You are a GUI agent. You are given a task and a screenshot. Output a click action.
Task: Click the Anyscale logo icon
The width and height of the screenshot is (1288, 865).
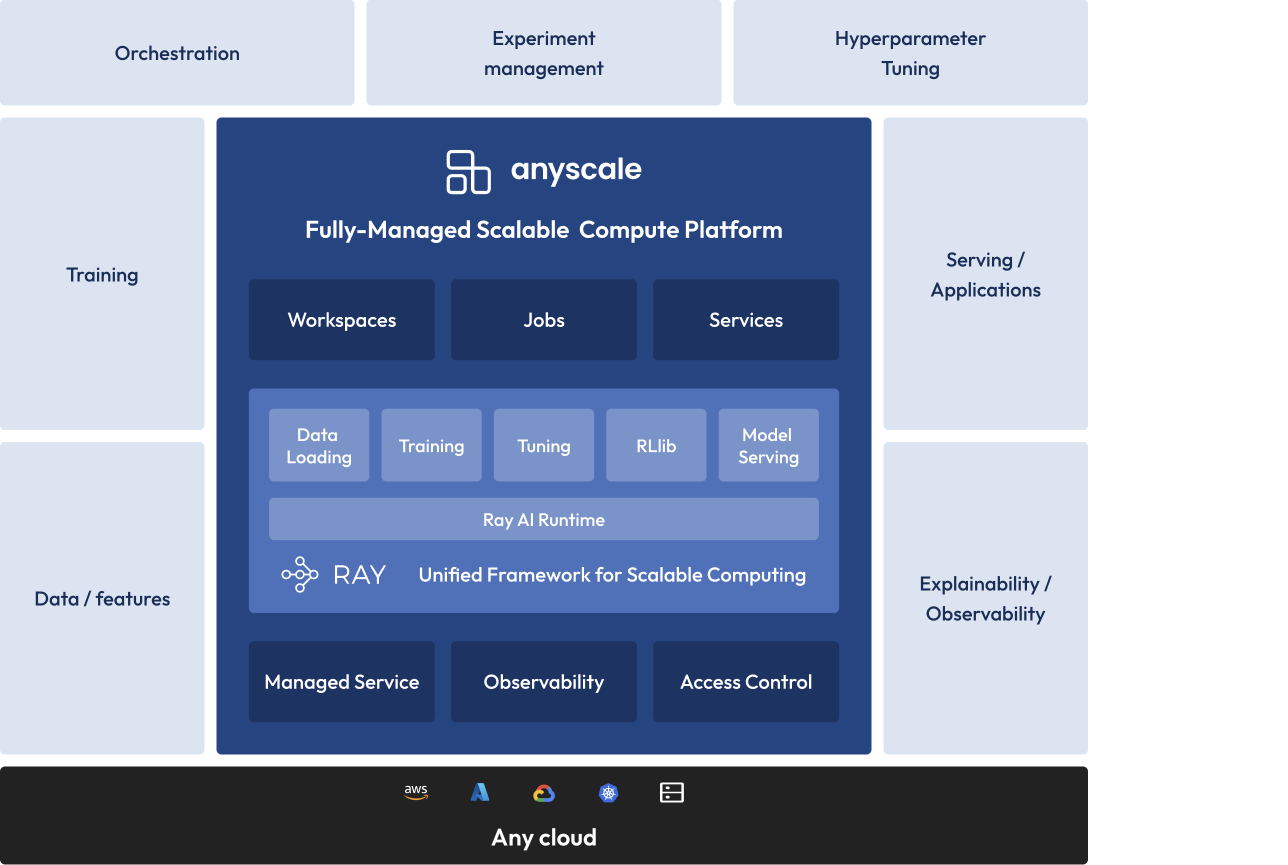click(x=468, y=171)
